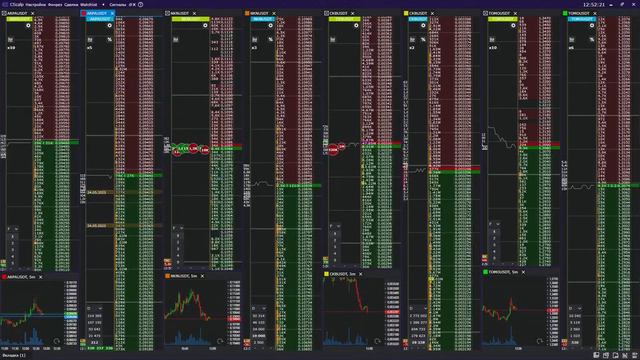Open chart icon in yellow-icon CKBUSDT panel
Viewport: 640px width, 360px height.
click(412, 40)
